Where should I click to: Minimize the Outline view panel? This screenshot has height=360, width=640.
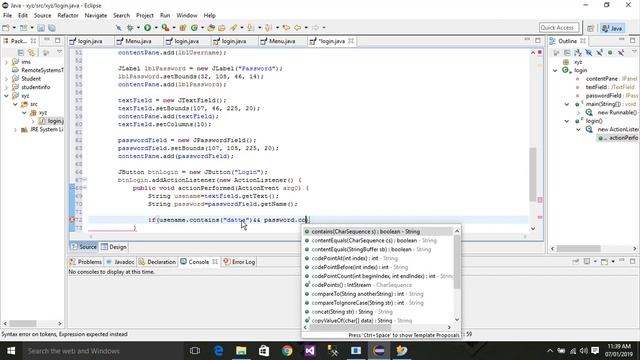click(622, 40)
